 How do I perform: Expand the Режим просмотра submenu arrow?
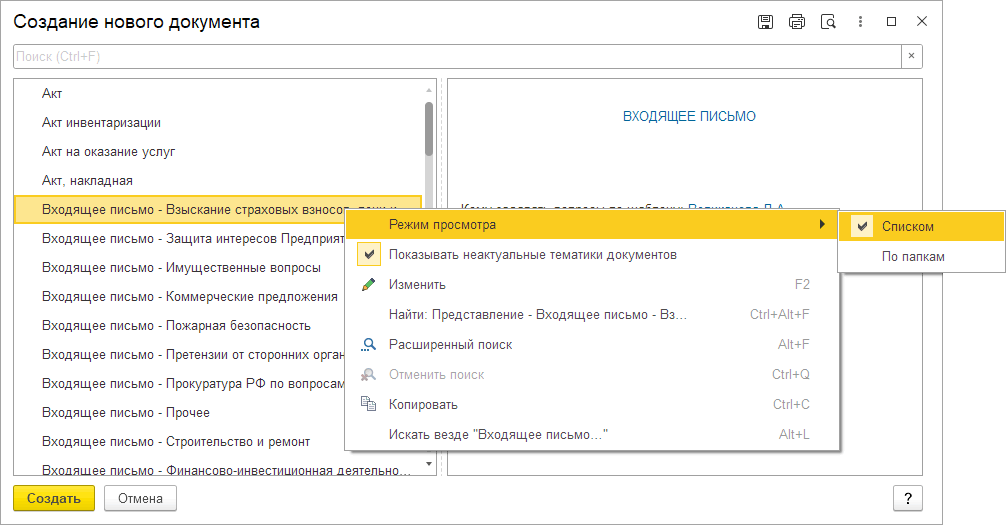822,224
